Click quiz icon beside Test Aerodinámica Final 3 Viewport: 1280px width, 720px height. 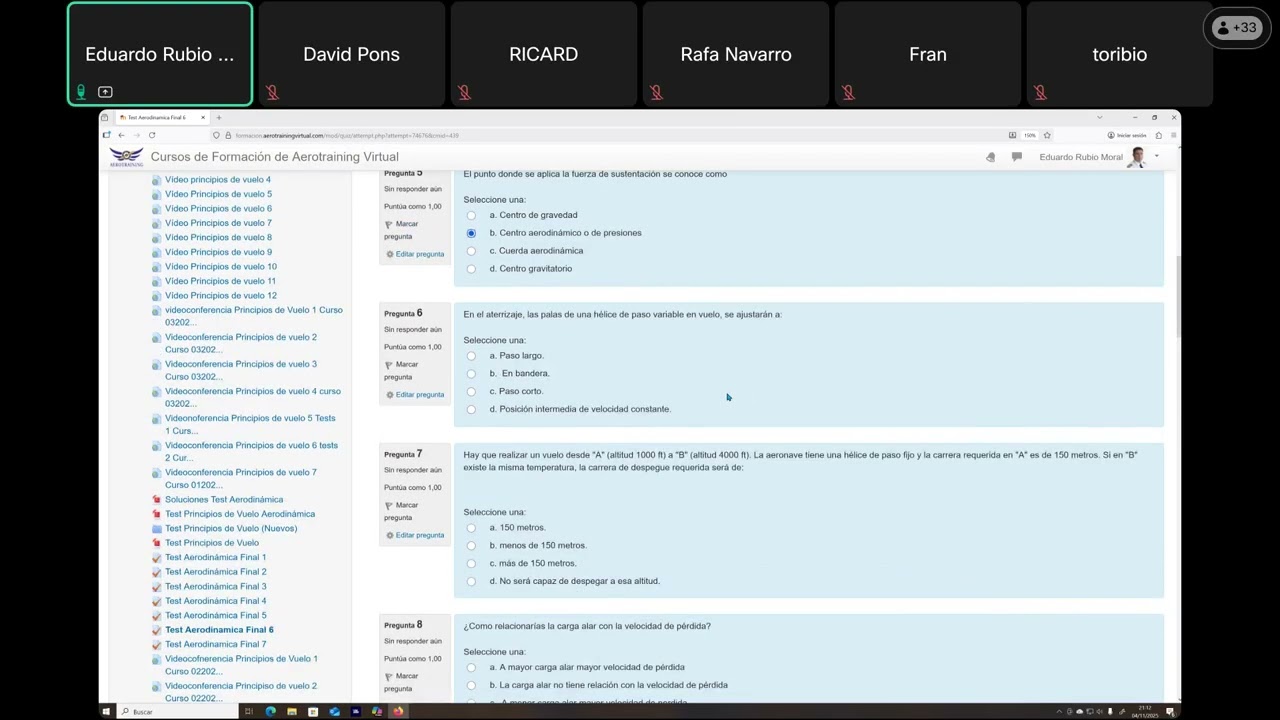(156, 587)
